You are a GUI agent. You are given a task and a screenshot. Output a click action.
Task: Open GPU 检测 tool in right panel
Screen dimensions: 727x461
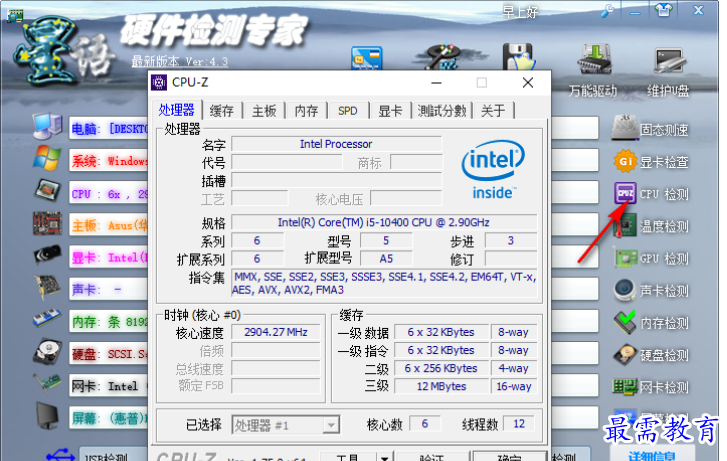(x=651, y=258)
